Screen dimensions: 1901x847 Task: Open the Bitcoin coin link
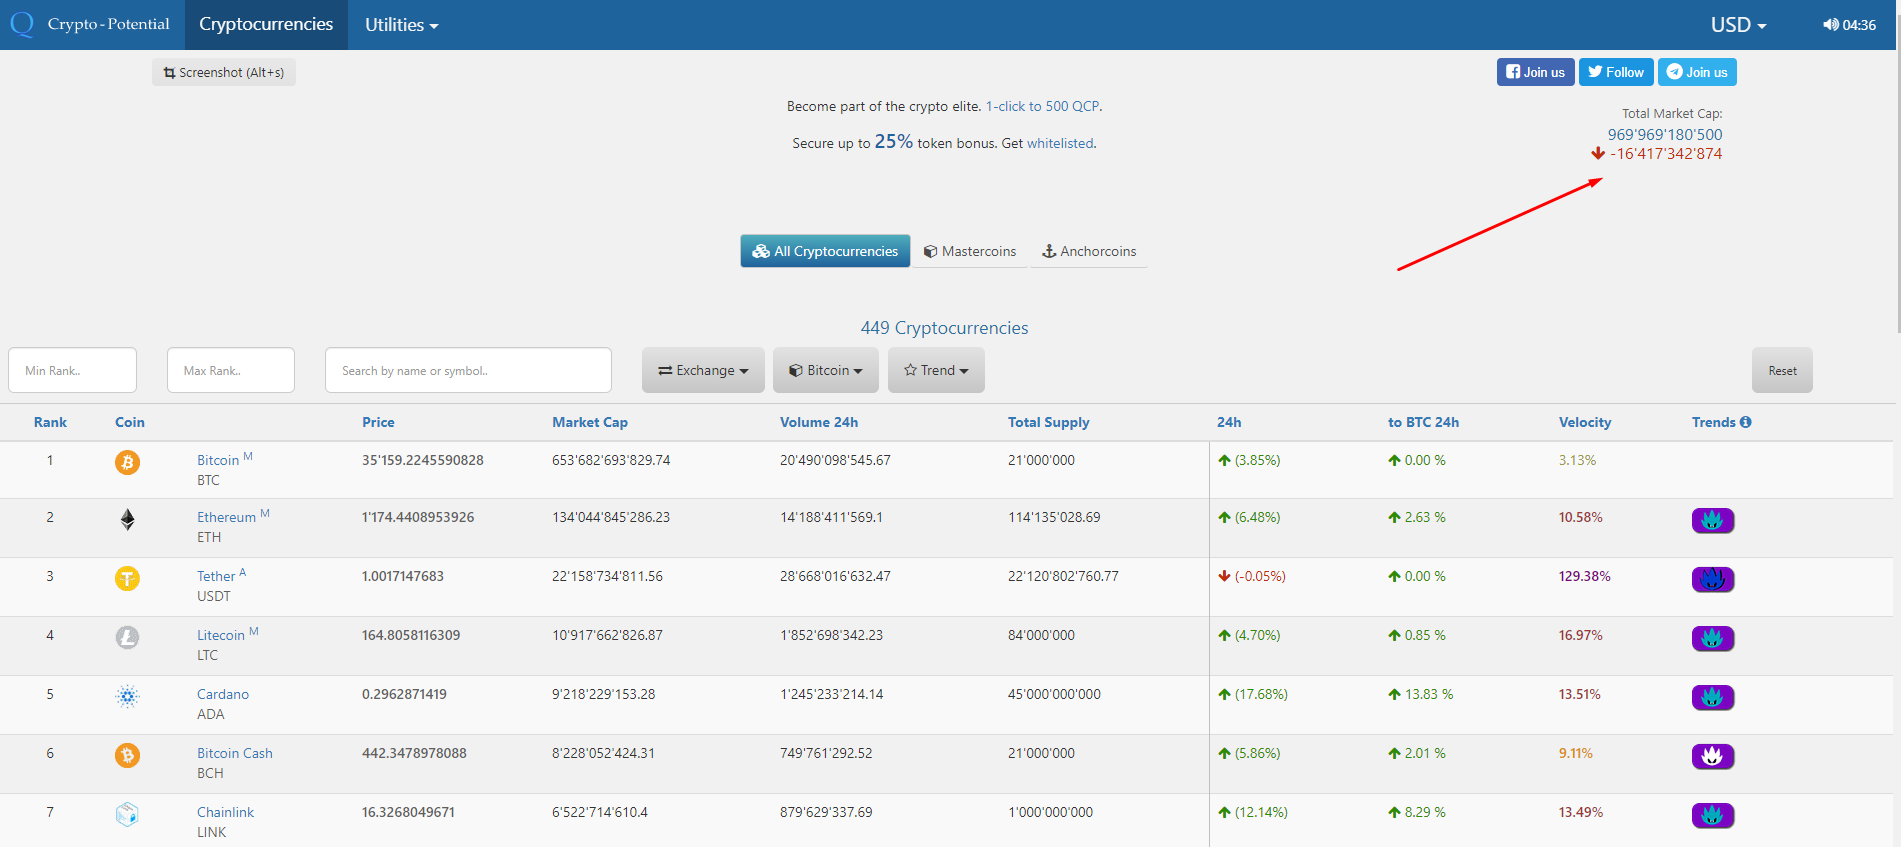(218, 460)
